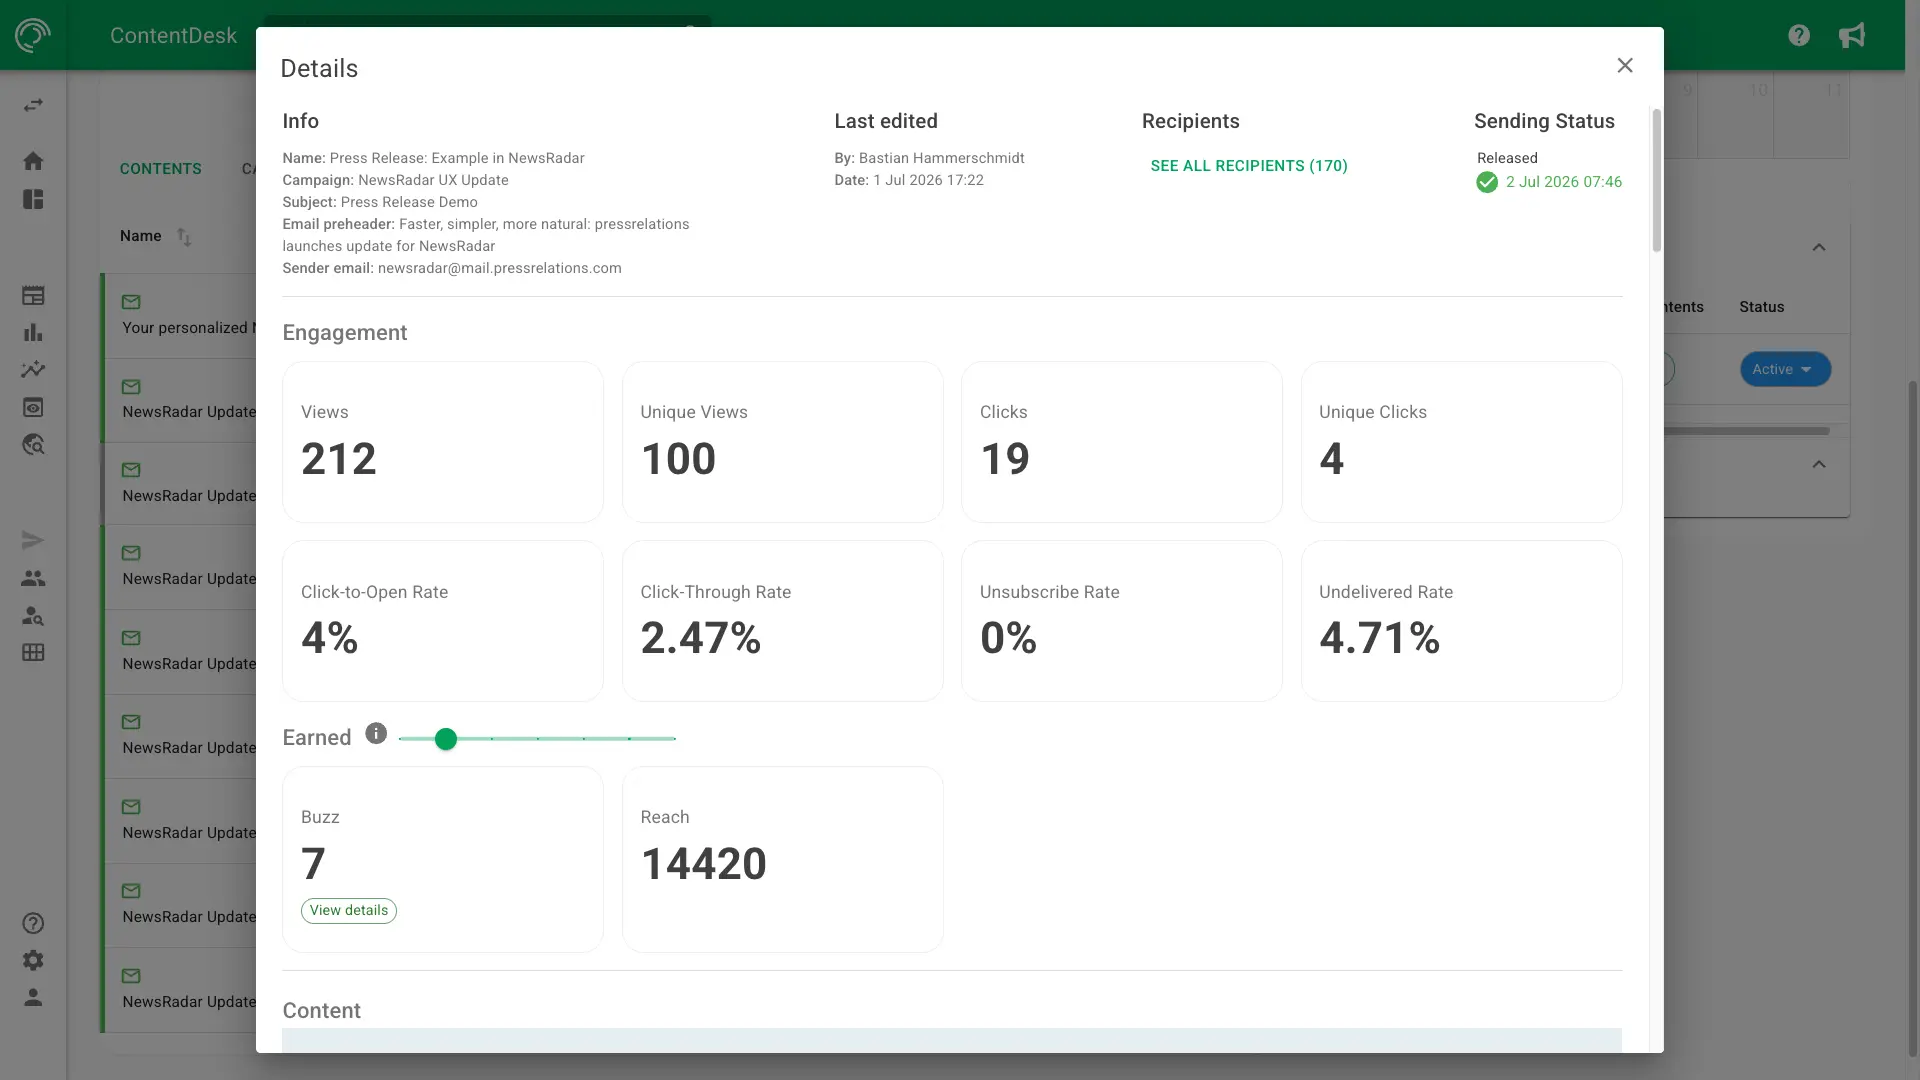Open the grid table icon in sidebar
1920x1080 pixels.
33,652
